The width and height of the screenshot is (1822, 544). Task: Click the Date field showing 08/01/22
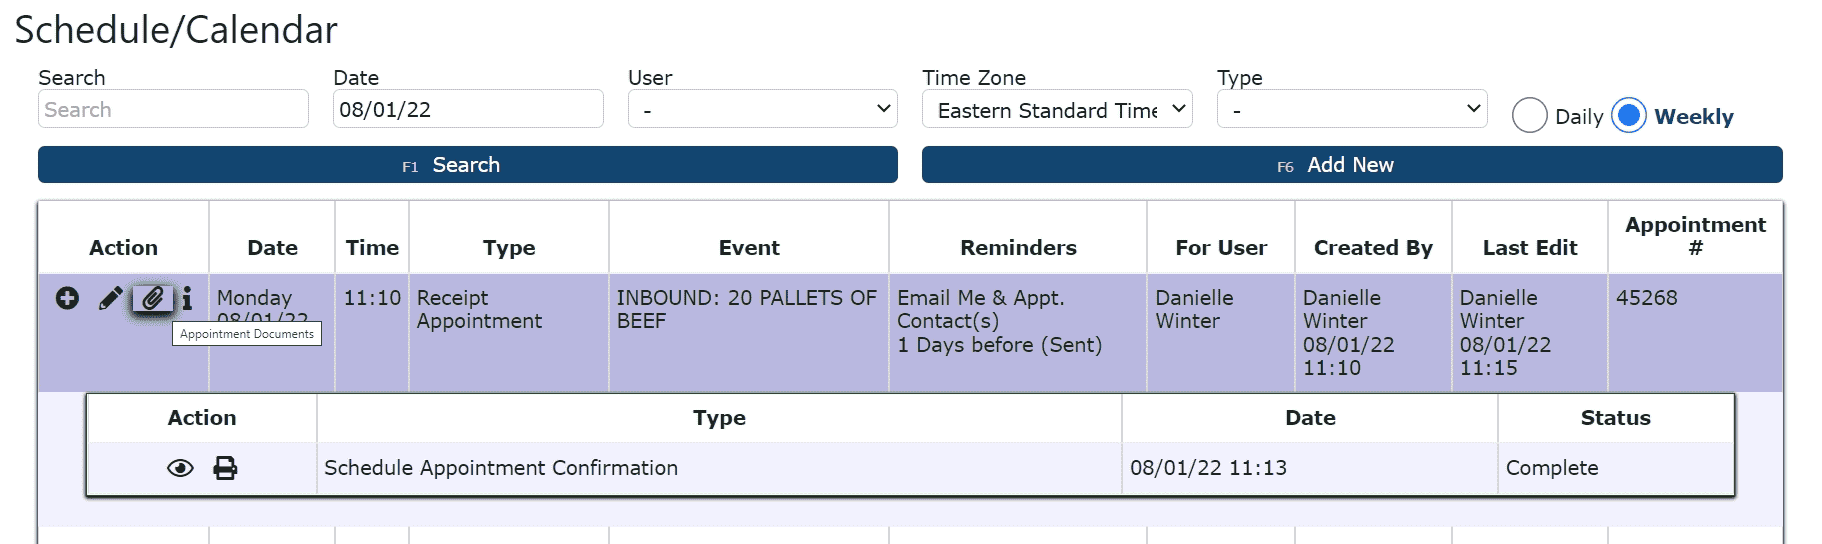tap(467, 109)
